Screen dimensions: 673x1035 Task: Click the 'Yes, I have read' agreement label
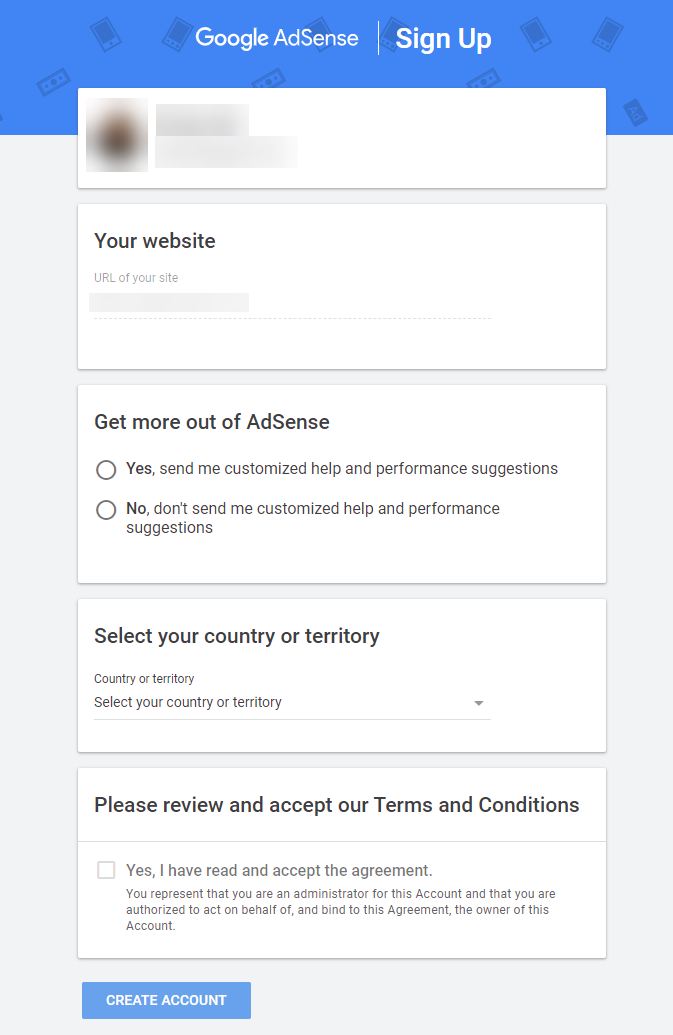tap(279, 870)
